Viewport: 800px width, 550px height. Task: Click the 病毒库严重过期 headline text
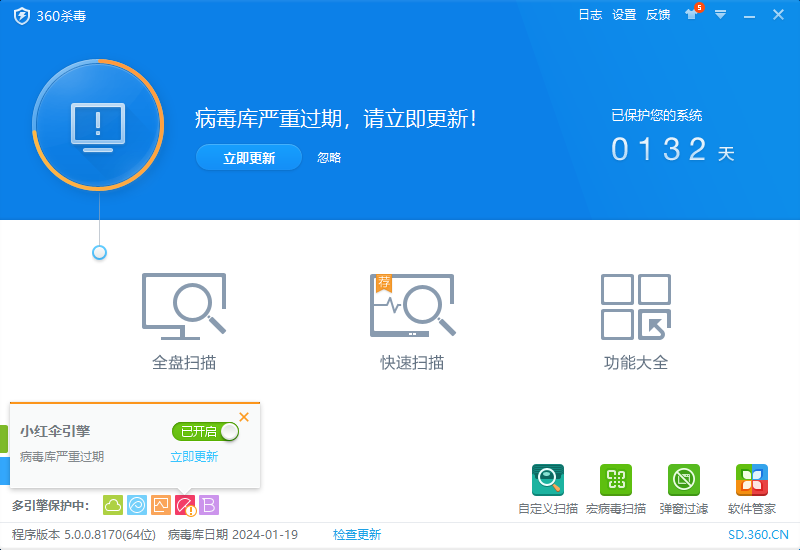335,119
